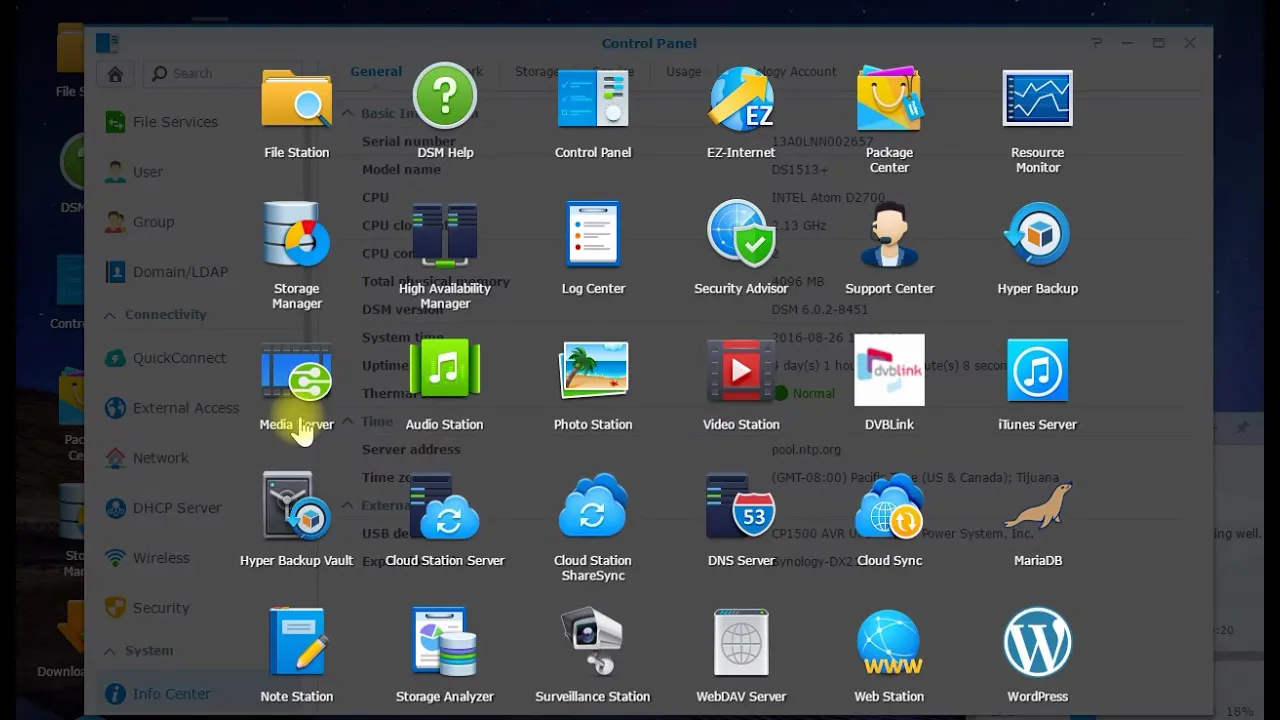Launch WebDAV Server

pyautogui.click(x=741, y=643)
